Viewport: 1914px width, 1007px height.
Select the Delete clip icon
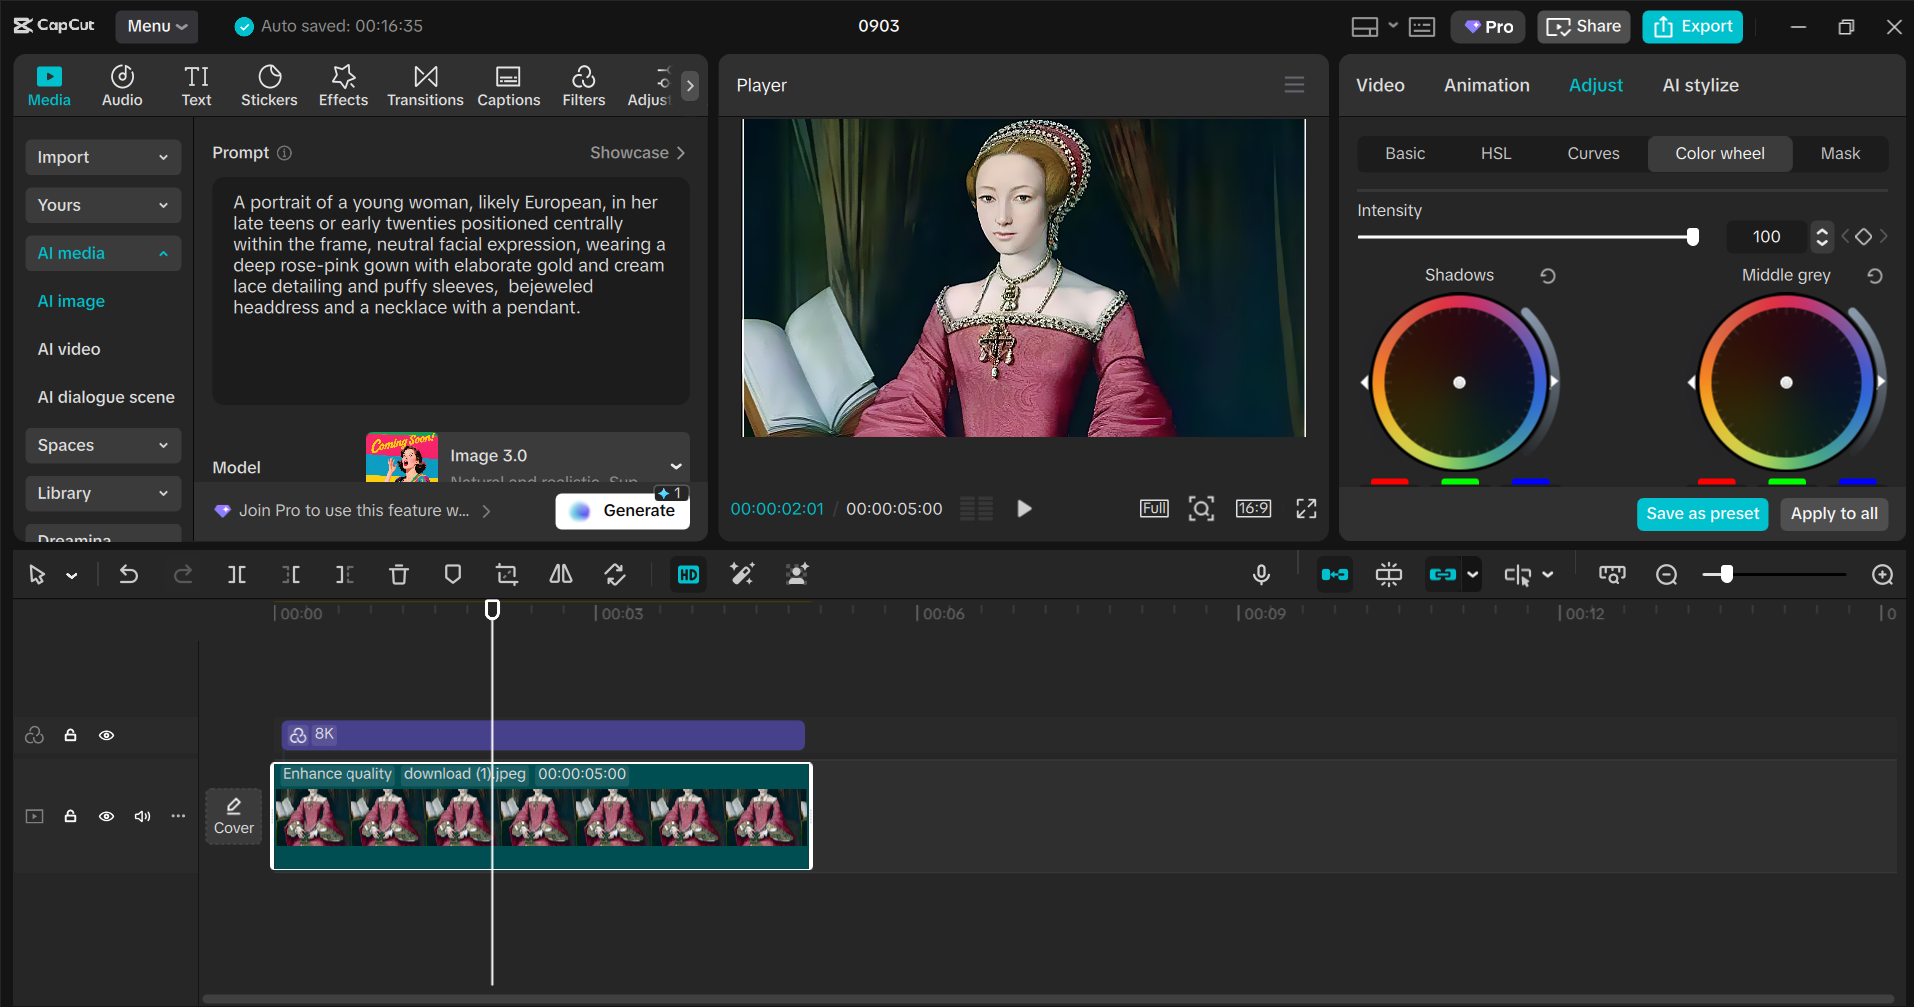(398, 574)
